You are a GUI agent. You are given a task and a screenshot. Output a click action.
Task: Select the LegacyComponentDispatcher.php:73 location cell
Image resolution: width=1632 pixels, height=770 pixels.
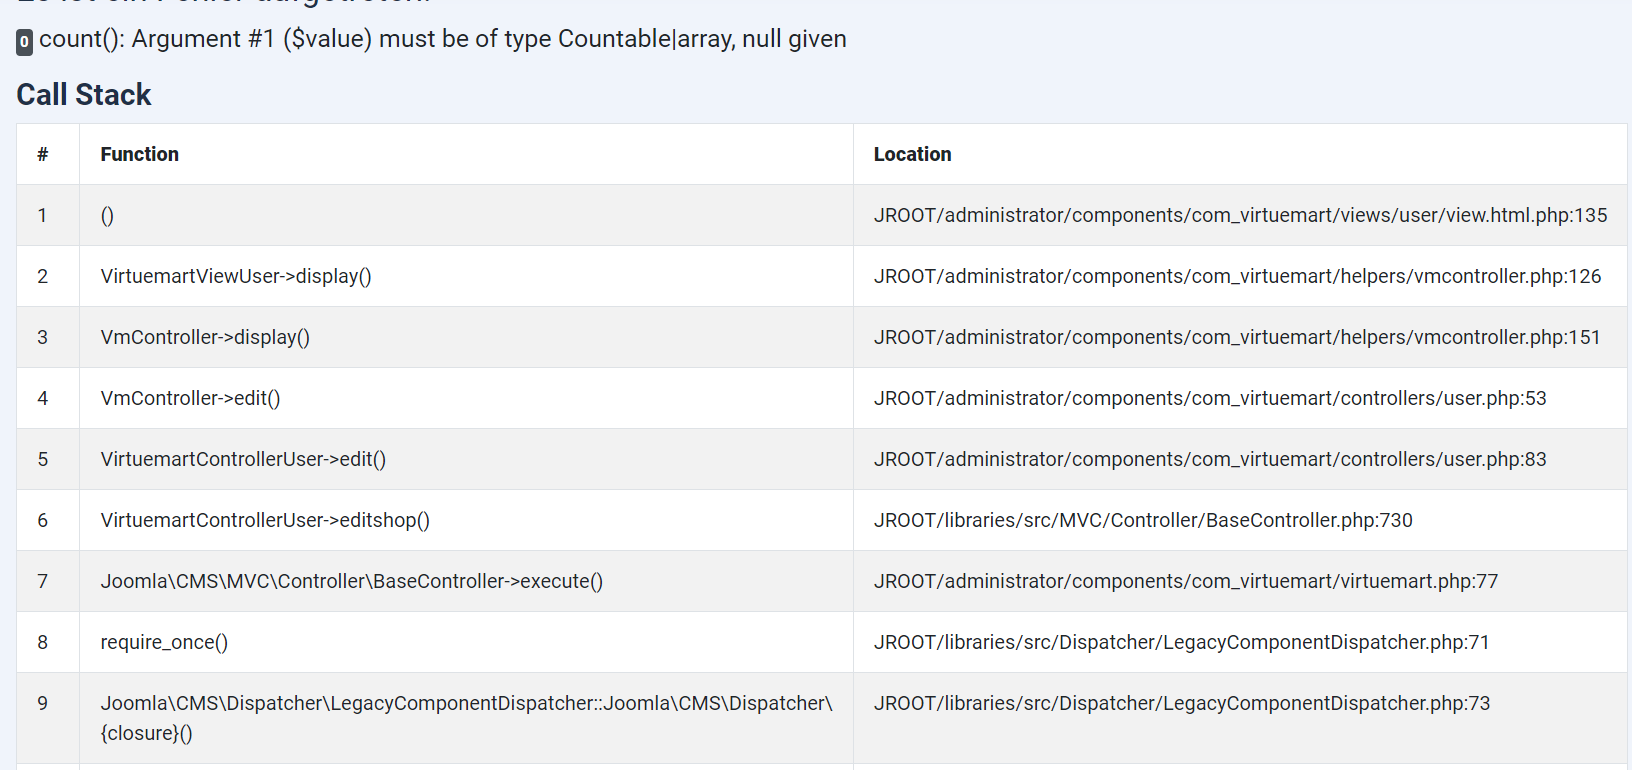click(1182, 703)
